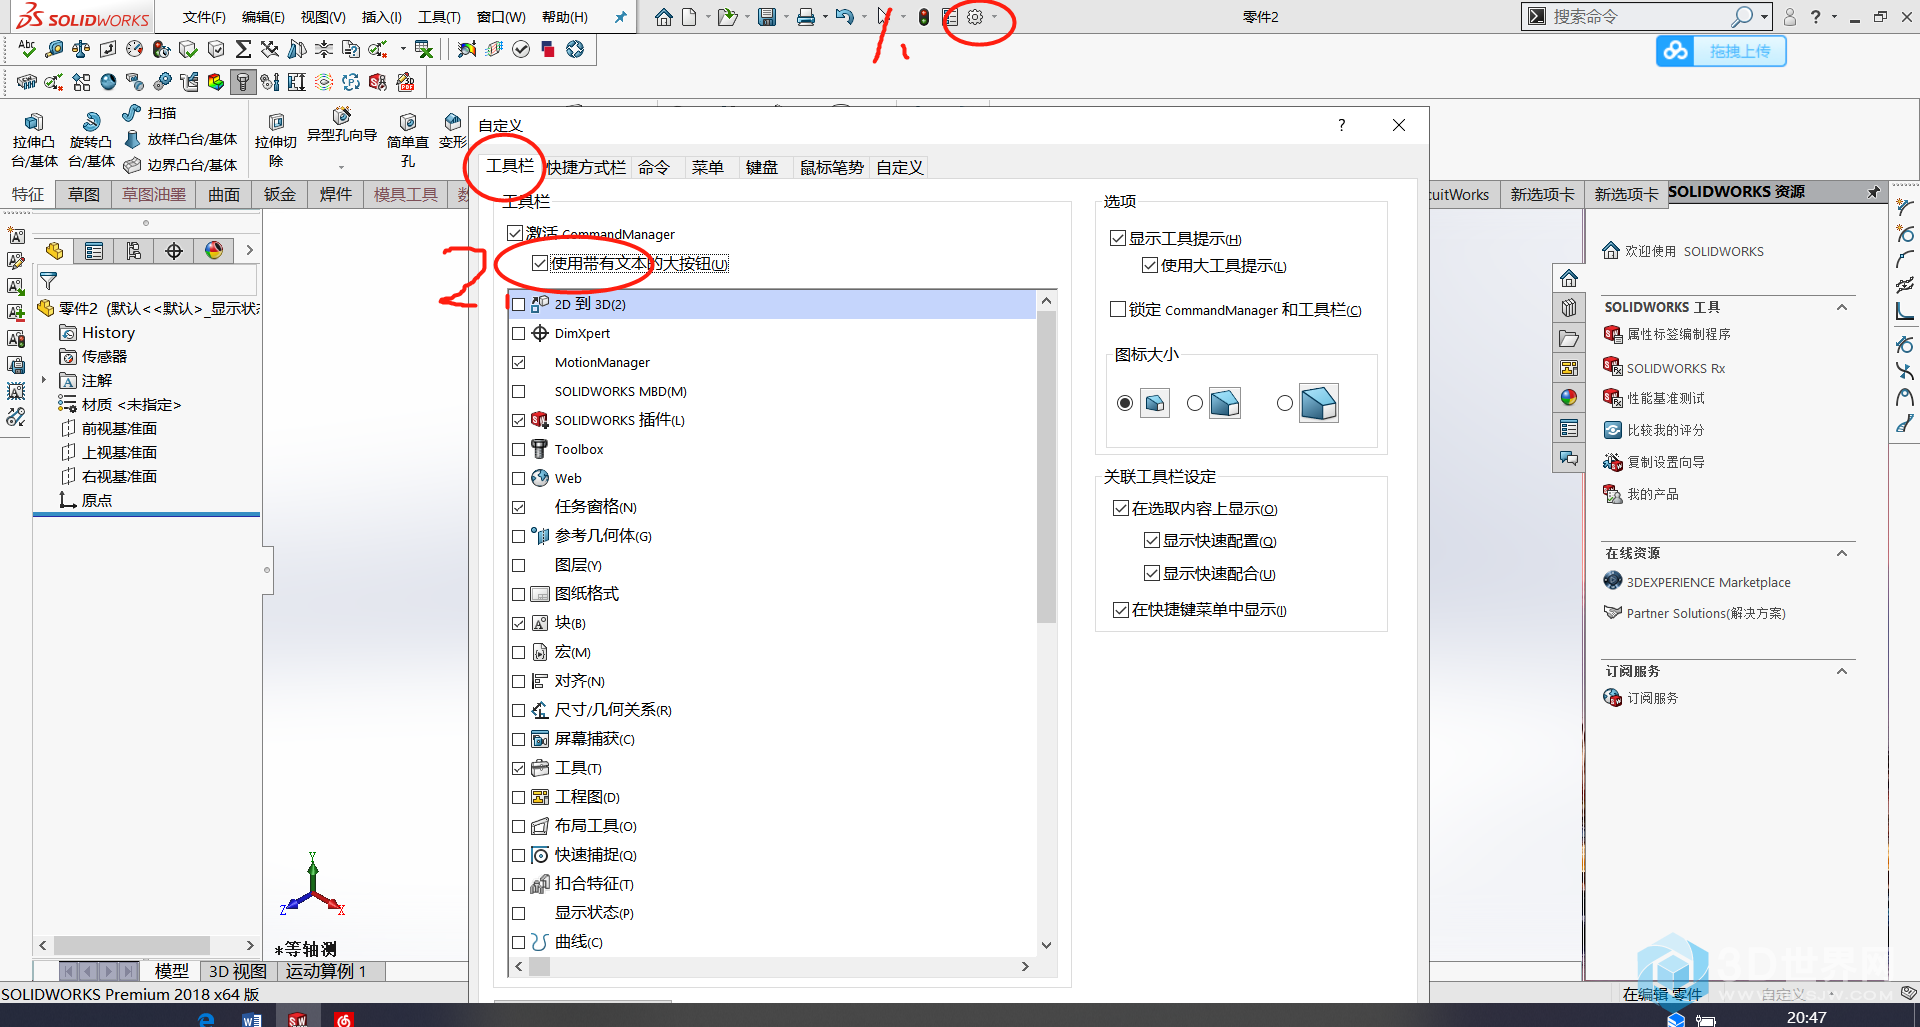Image resolution: width=1920 pixels, height=1027 pixels.
Task: Collapse the SOLIDWORKS 工具 section
Action: pos(1842,307)
